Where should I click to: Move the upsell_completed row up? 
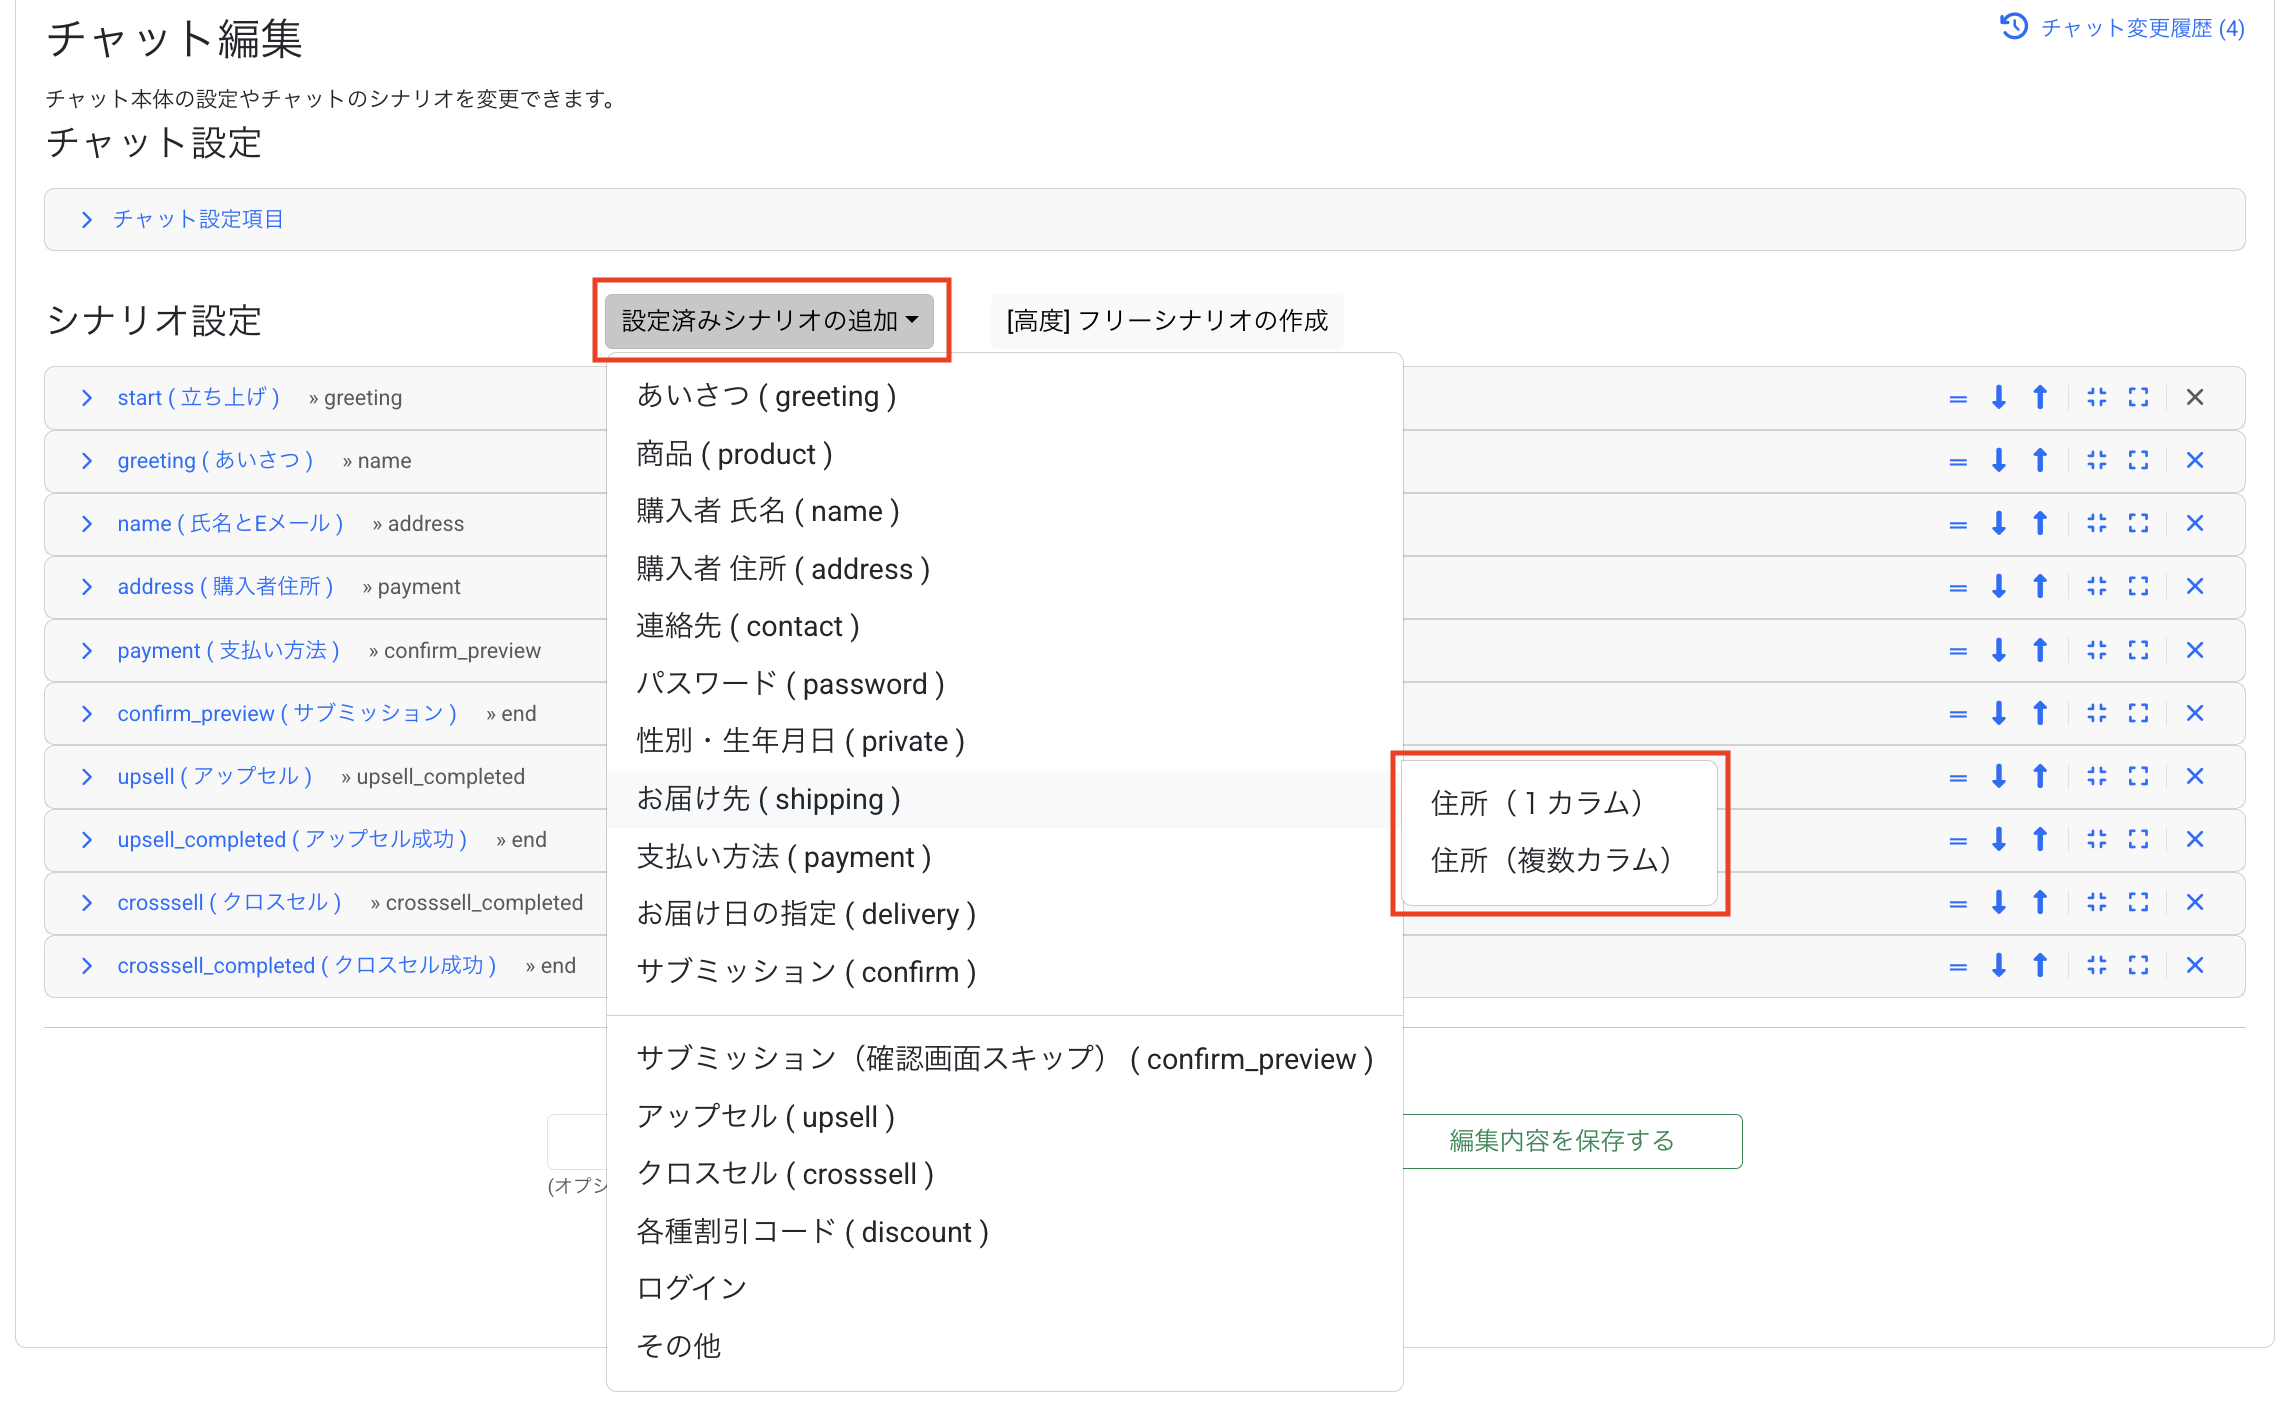click(x=2040, y=839)
